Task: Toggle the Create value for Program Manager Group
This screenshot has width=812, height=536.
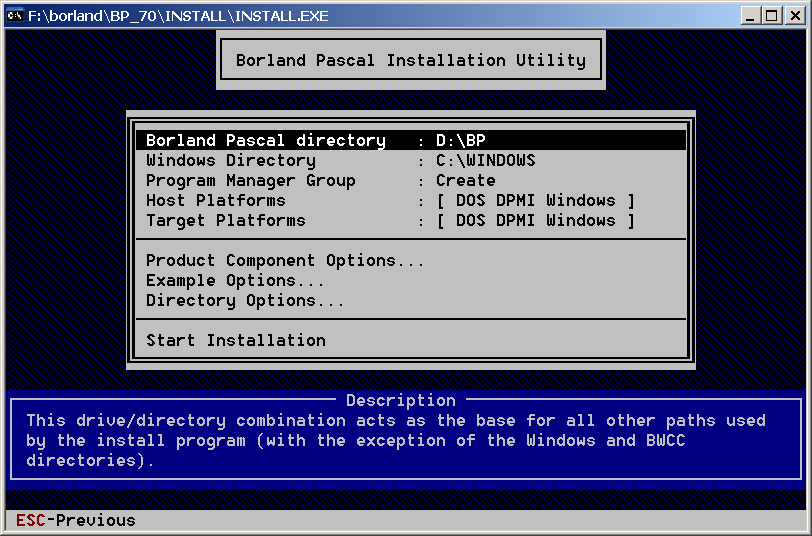Action: click(x=466, y=181)
